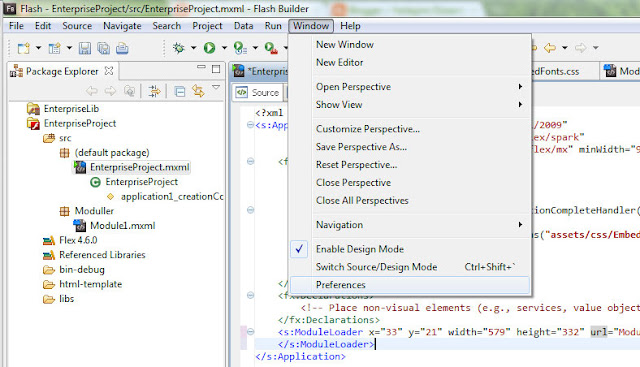Click the Up-level icon in Package Explorer

(x=129, y=91)
